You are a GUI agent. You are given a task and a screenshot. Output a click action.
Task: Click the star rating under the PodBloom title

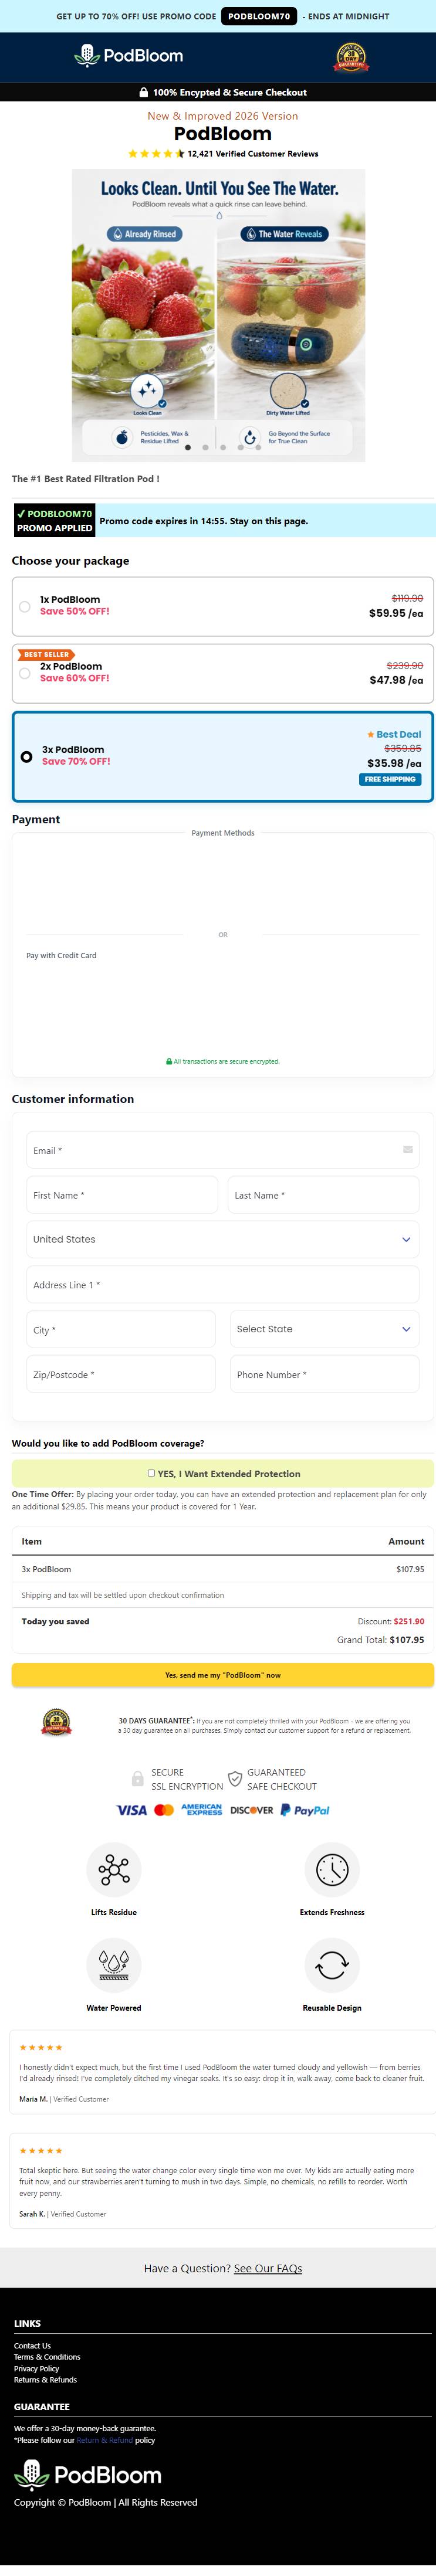(156, 154)
